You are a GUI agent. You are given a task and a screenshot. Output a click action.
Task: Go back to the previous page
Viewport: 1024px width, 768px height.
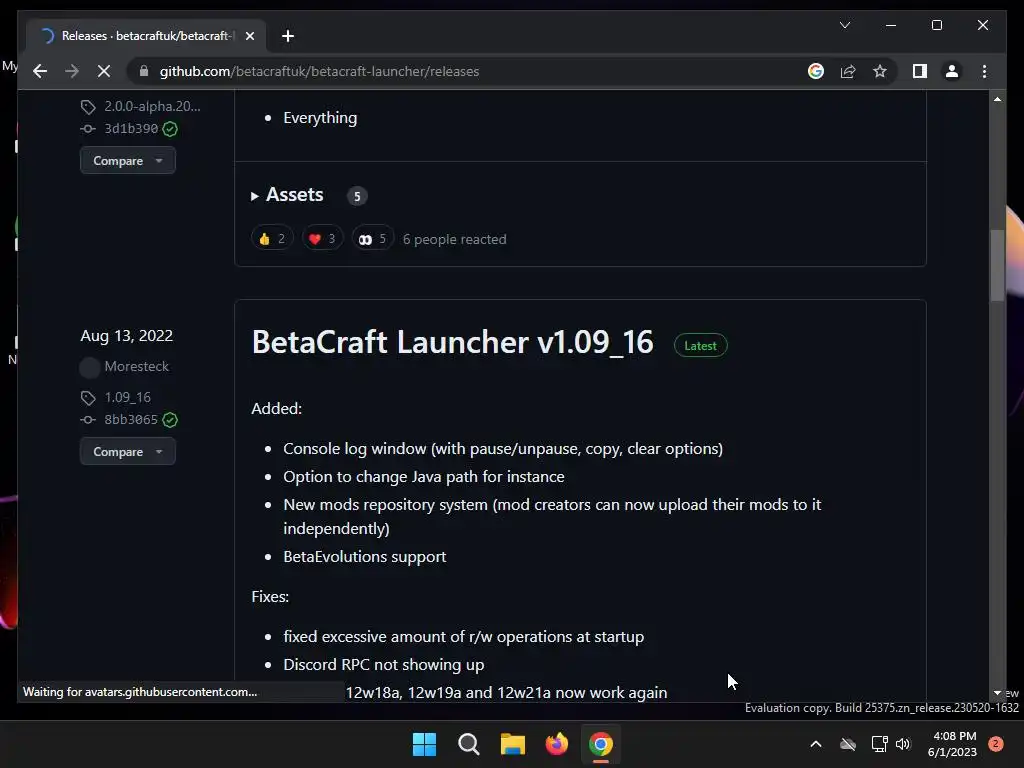(x=40, y=71)
